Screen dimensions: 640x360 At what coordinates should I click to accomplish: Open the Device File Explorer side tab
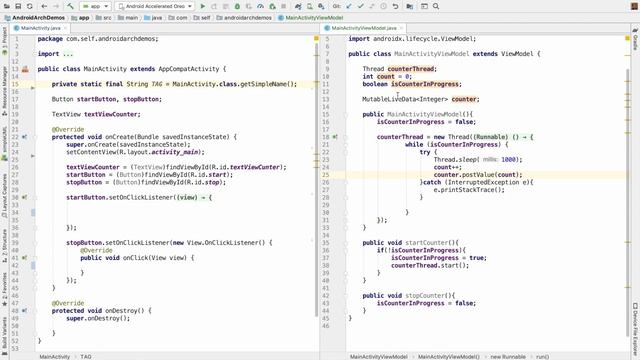pos(636,330)
